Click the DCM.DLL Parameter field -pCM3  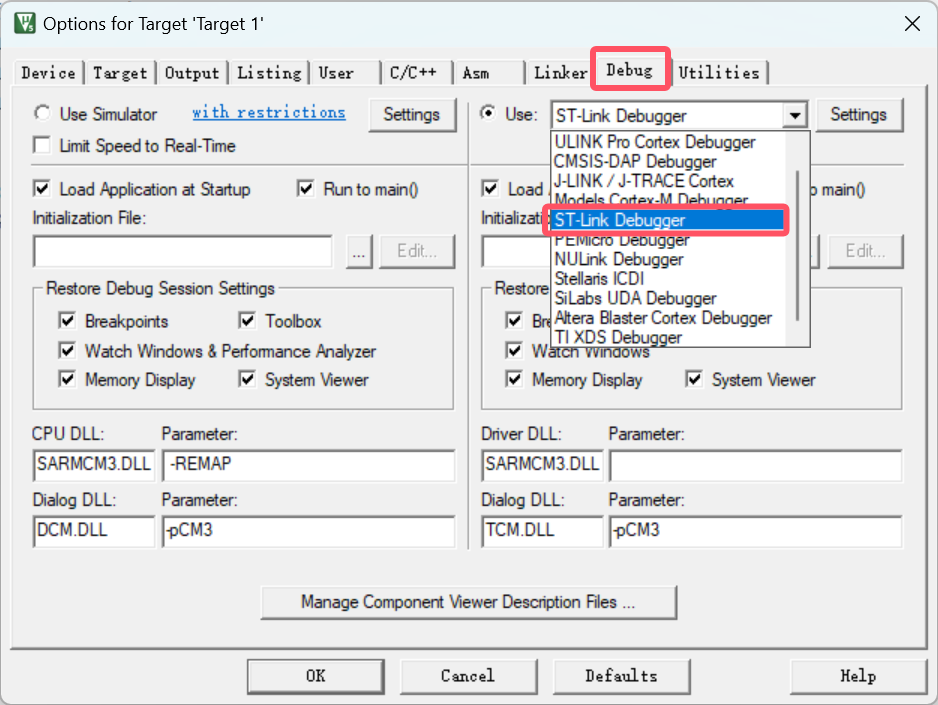pyautogui.click(x=309, y=532)
